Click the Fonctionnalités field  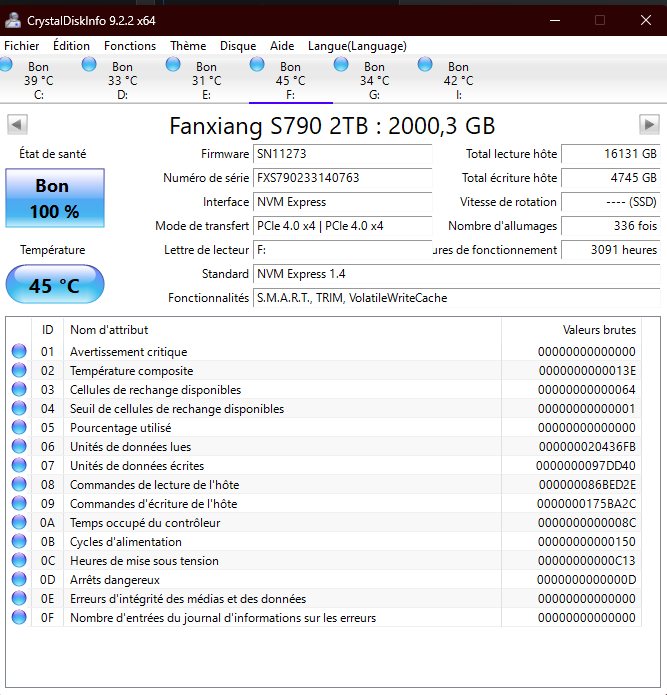click(456, 298)
